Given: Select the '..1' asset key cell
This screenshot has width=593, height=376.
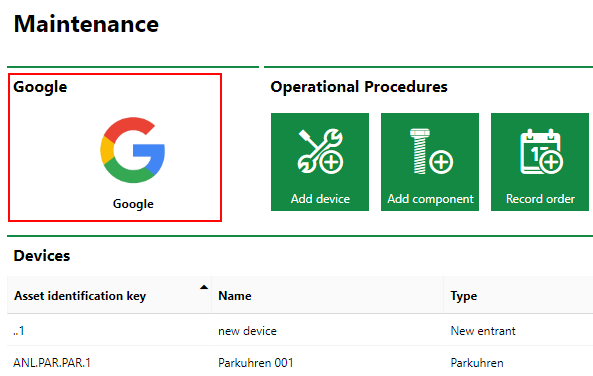Looking at the screenshot, I should click(109, 331).
